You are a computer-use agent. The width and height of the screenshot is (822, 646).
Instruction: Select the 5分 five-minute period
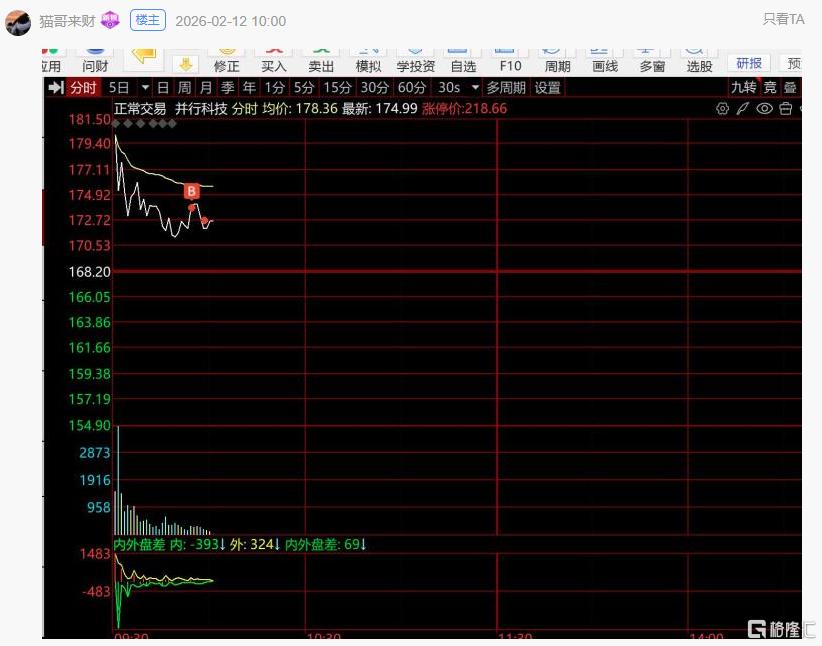(x=304, y=88)
